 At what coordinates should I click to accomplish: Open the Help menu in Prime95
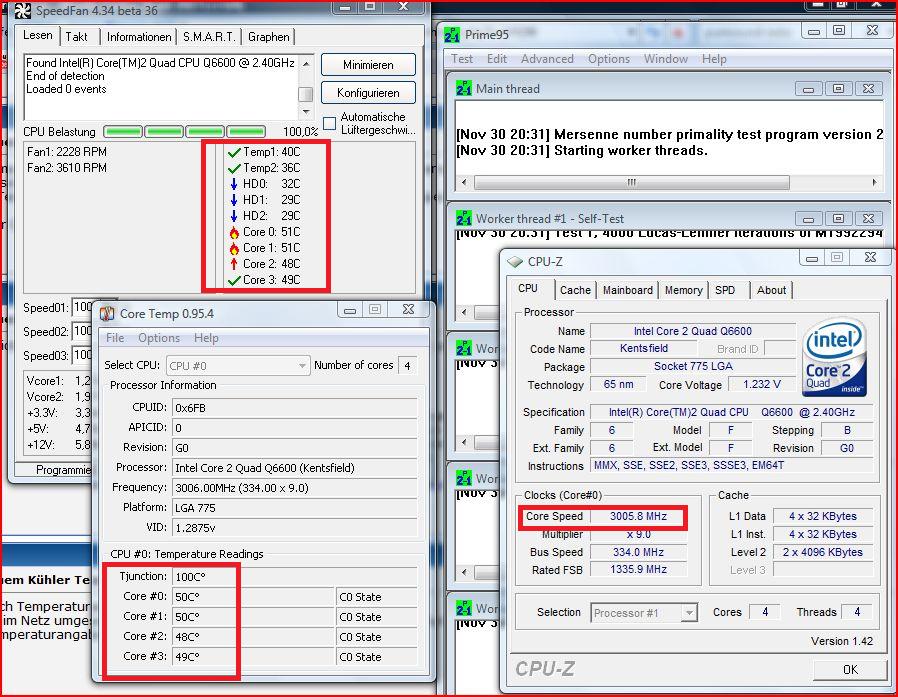[714, 59]
